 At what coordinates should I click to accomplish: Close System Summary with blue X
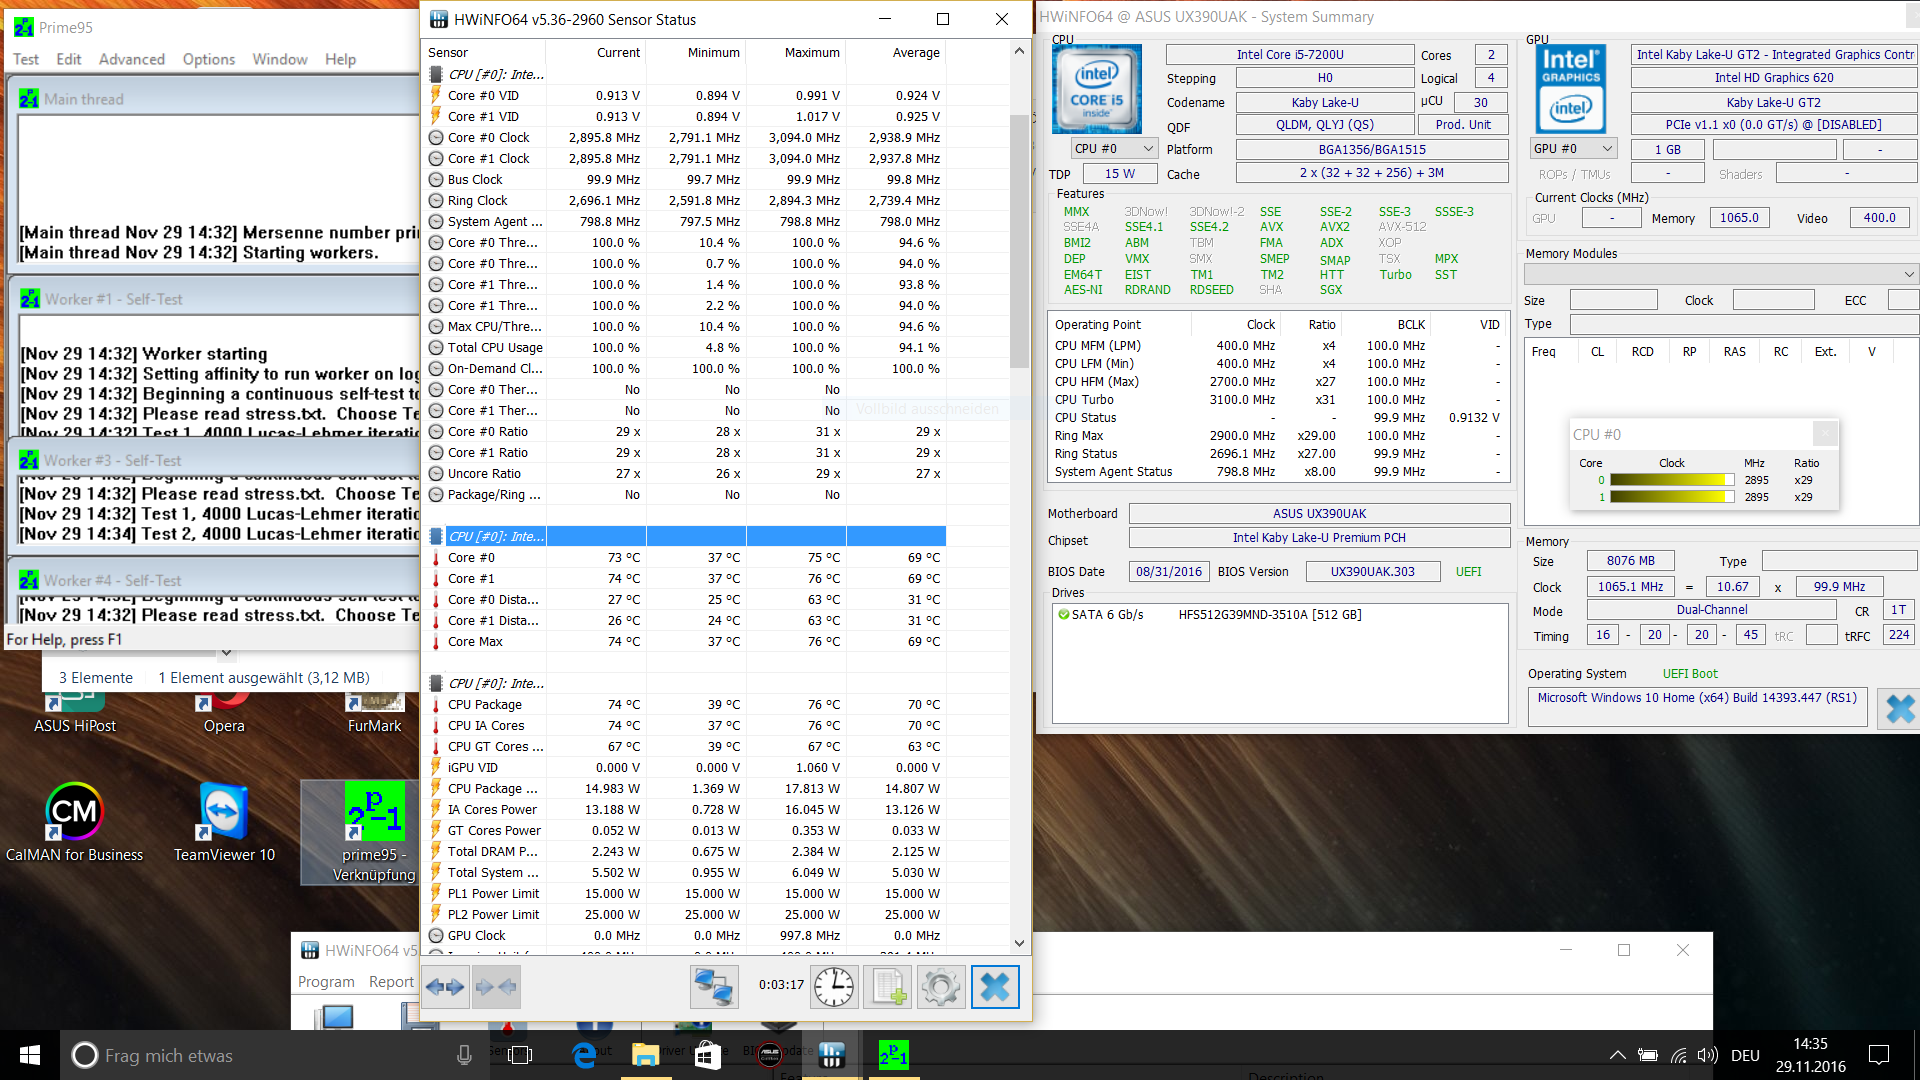pos(1898,709)
